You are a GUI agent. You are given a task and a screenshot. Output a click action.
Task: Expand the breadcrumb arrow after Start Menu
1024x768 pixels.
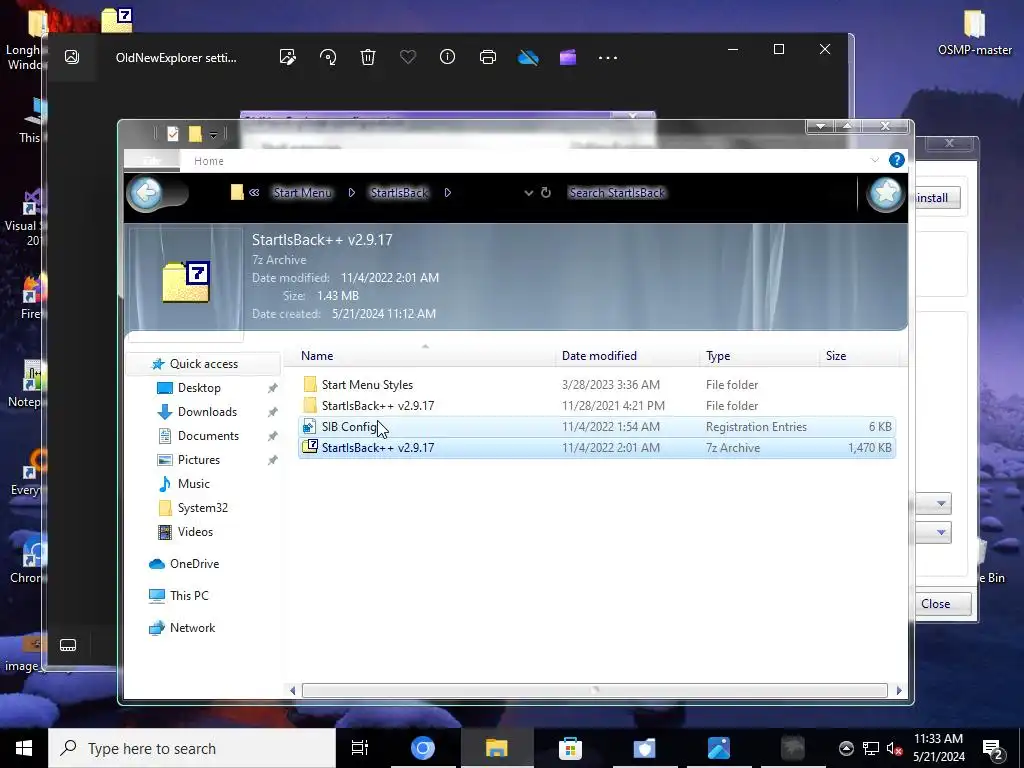click(351, 193)
